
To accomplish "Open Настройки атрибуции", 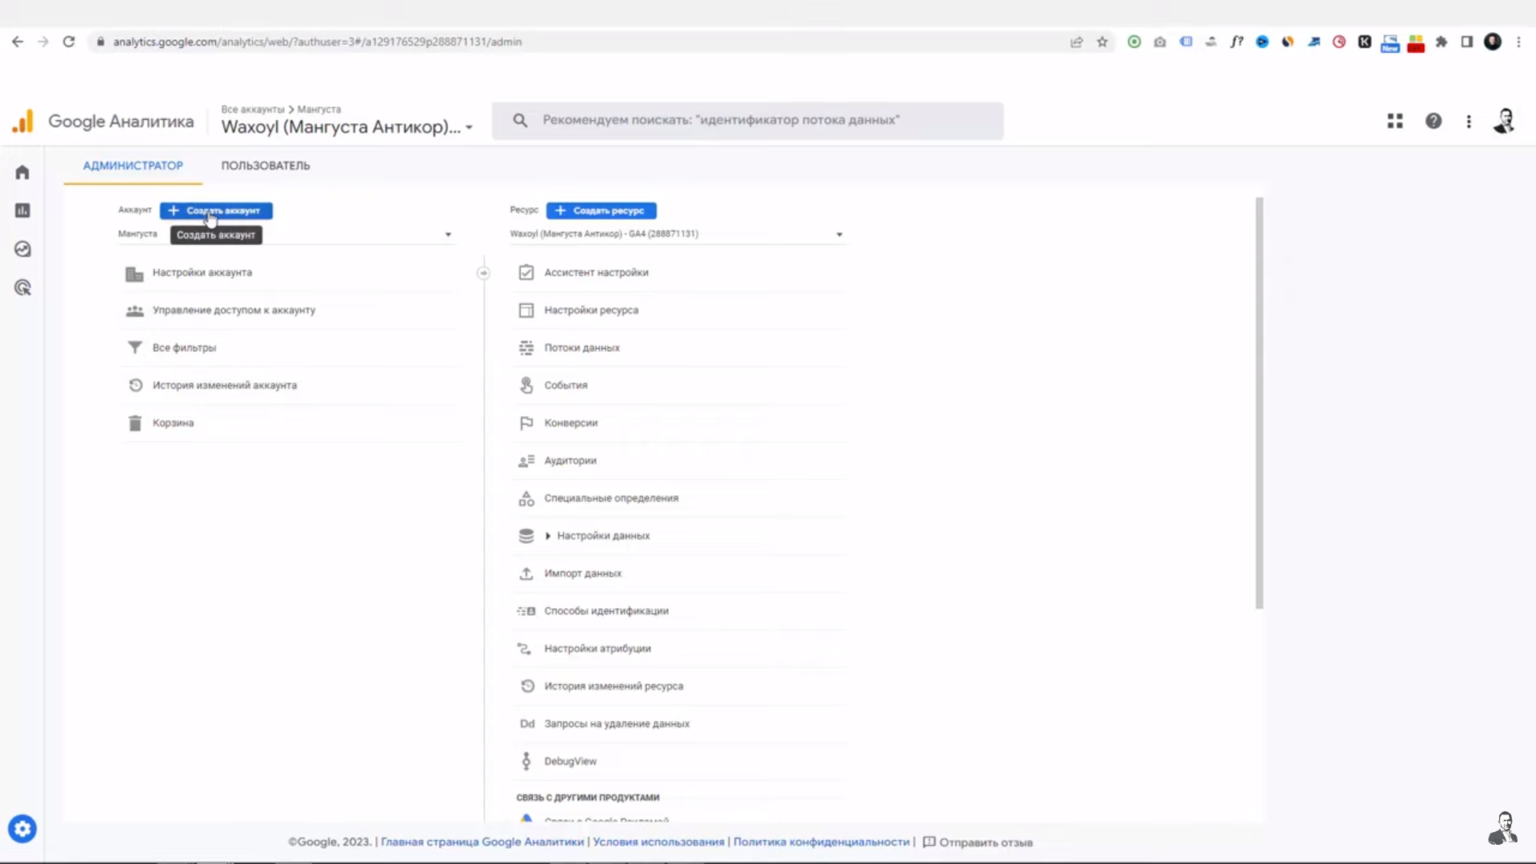I will 597,649.
